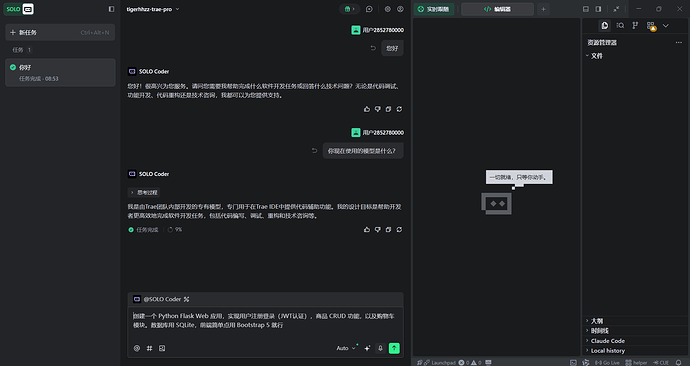The image size is (690, 366).
Task: Dislike the first SOLO Coder reply
Action: pos(378,109)
